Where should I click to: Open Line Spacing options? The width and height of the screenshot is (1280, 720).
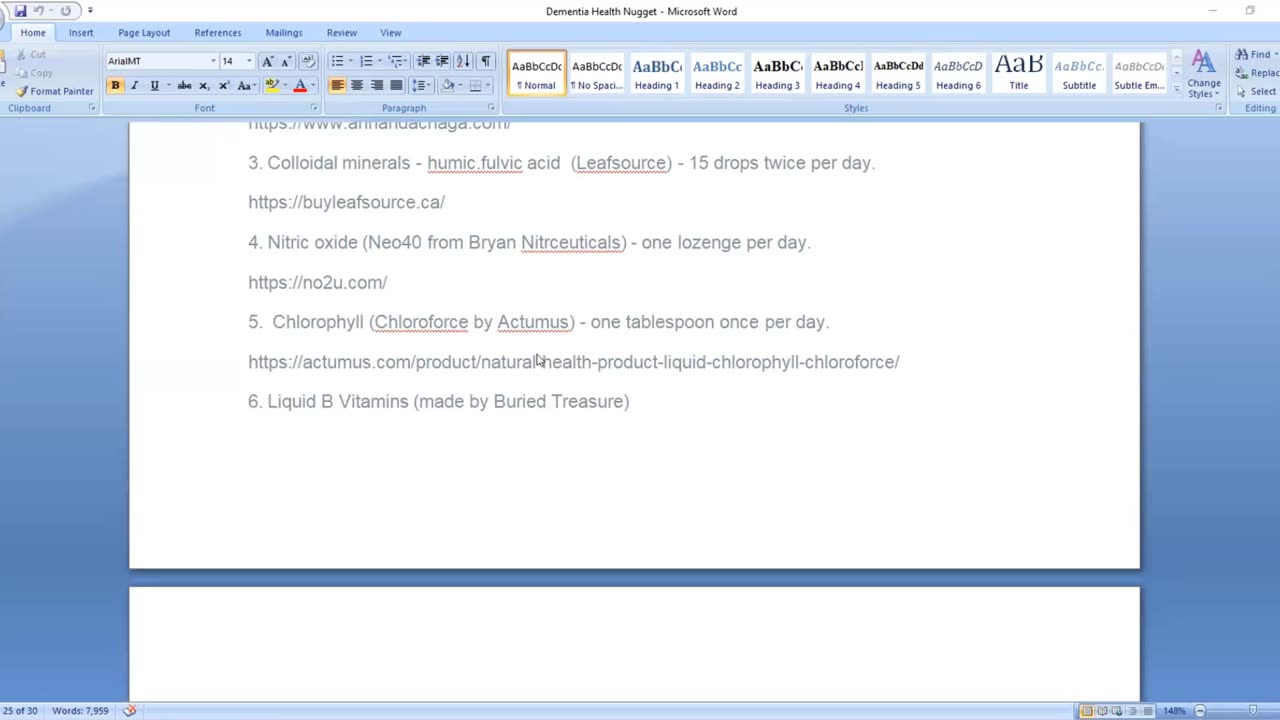pos(421,86)
